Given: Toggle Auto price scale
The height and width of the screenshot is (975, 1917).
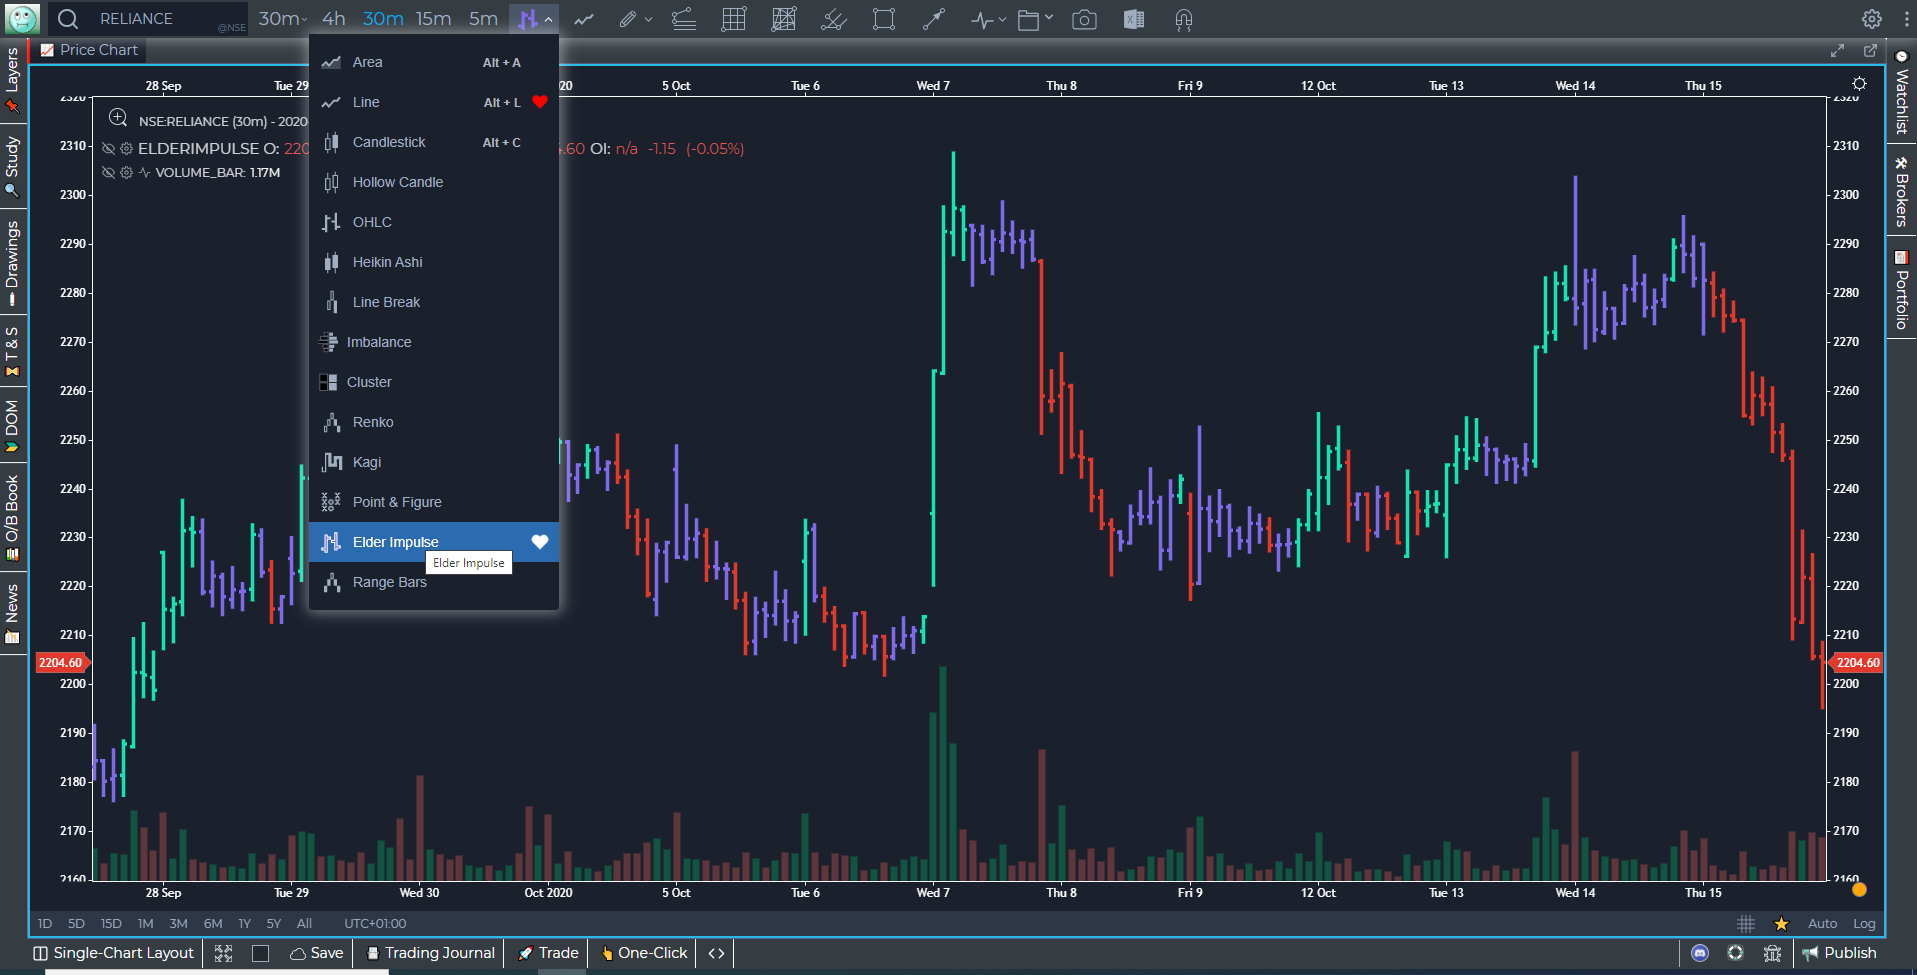Looking at the screenshot, I should pos(1822,924).
